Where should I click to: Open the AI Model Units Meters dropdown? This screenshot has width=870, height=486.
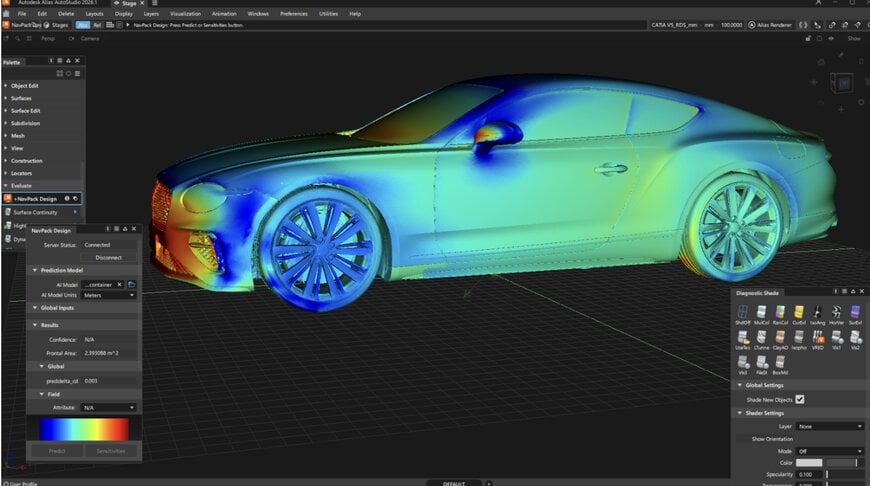(x=109, y=295)
